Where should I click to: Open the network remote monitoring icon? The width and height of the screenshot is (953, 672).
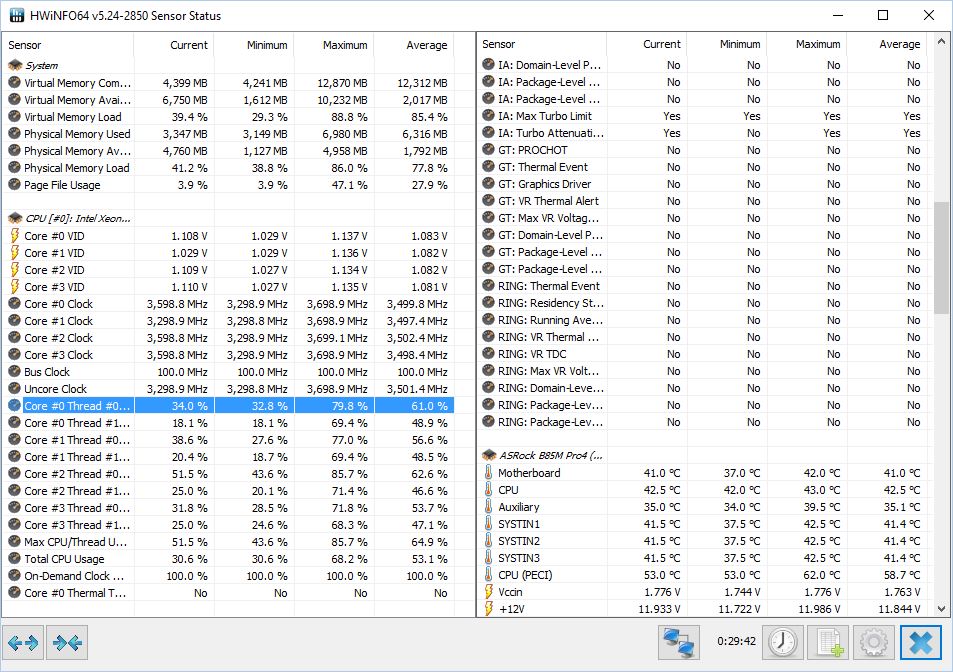click(678, 642)
